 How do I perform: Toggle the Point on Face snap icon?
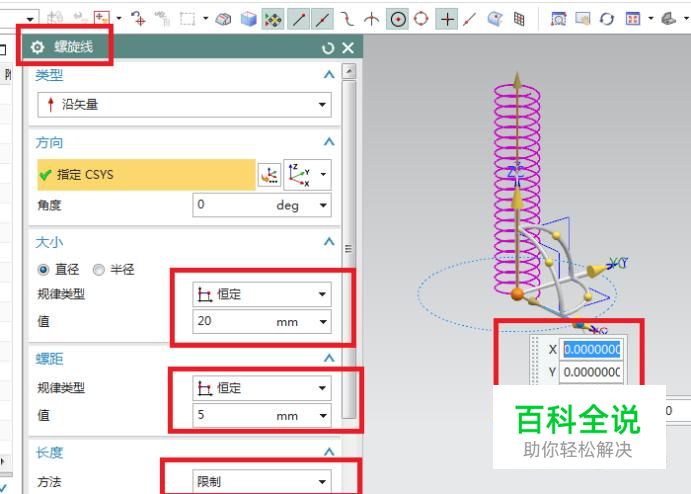point(495,19)
